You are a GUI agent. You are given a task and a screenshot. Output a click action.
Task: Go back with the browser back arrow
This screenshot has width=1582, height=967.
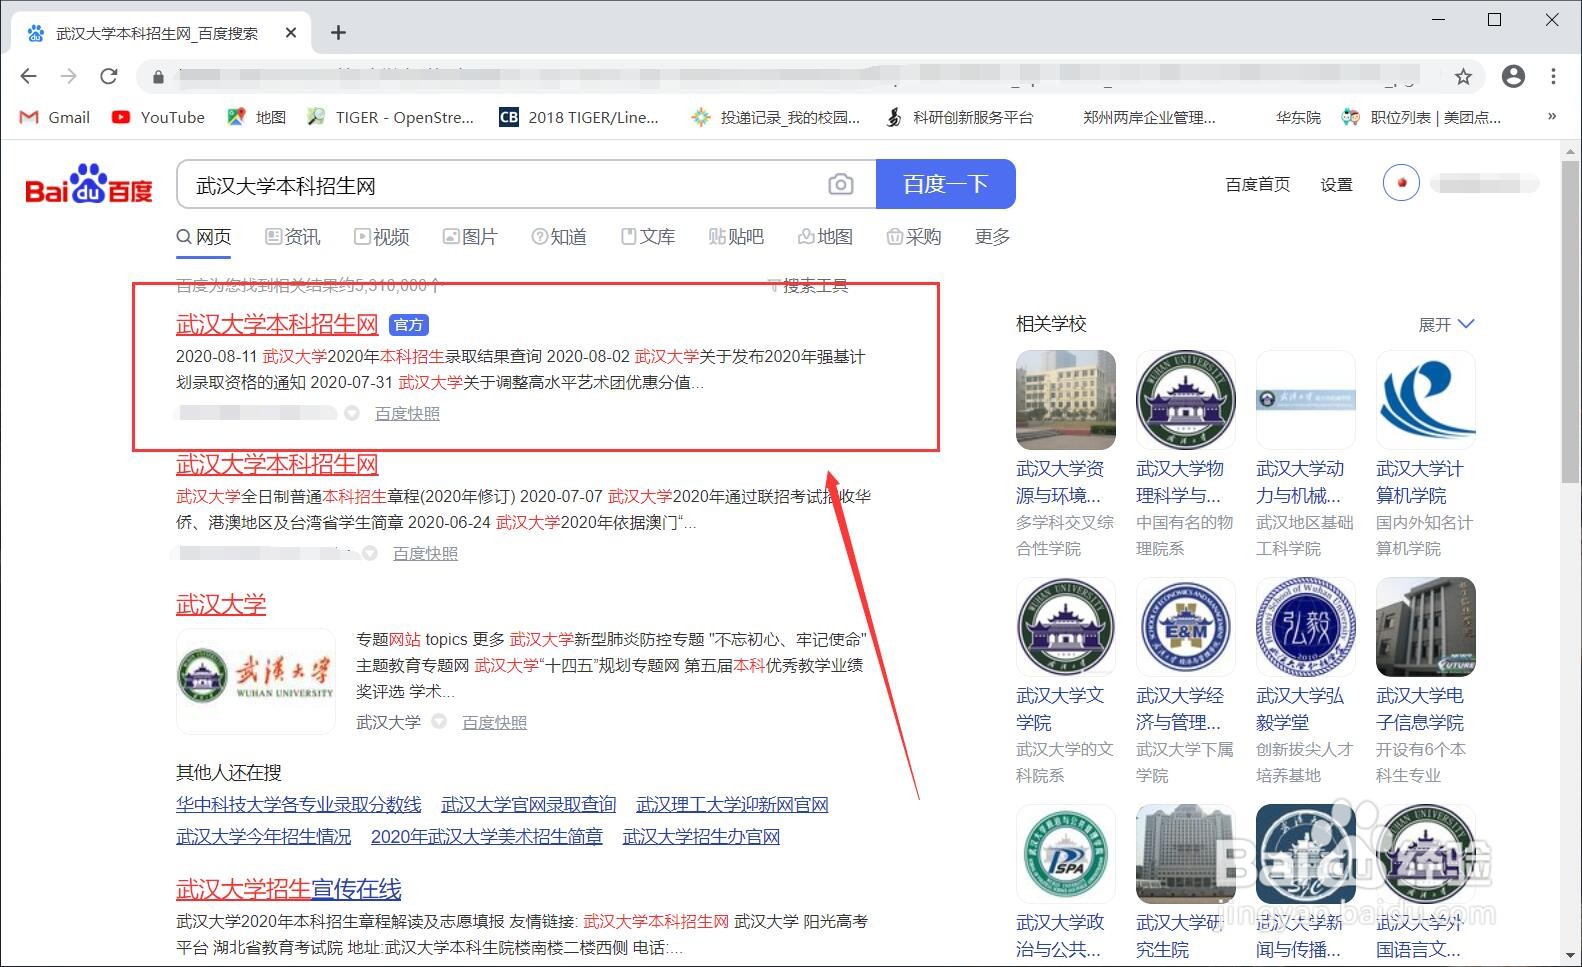[x=28, y=76]
